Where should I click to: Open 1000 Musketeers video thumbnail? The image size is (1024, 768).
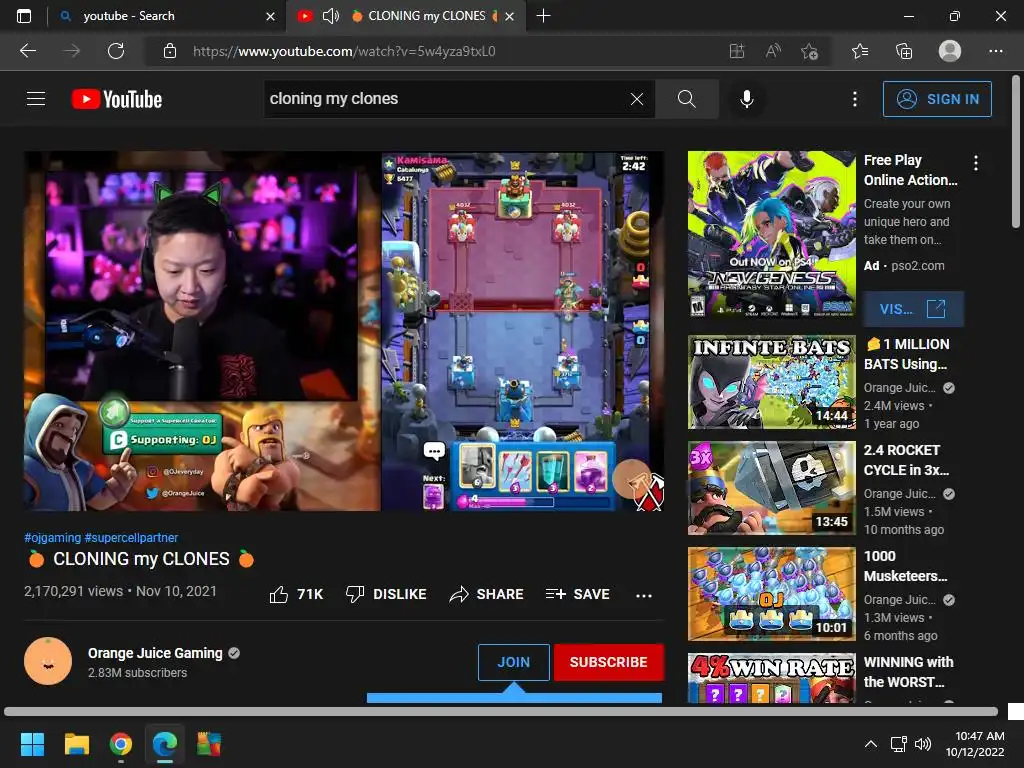coord(771,594)
